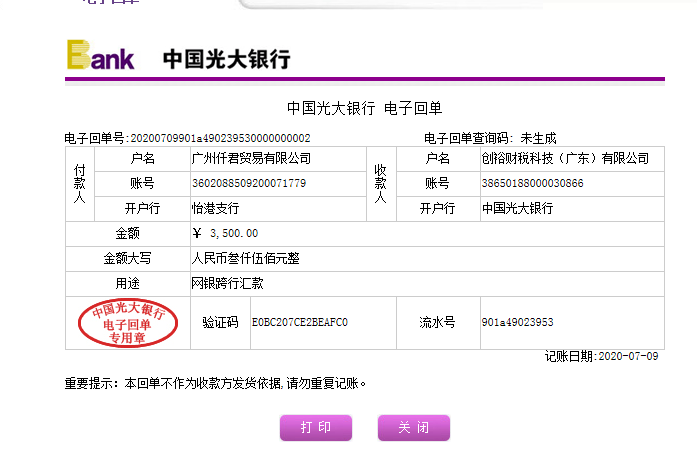Image resolution: width=697 pixels, height=476 pixels.
Task: Click the 验证码 label
Action: tap(220, 322)
